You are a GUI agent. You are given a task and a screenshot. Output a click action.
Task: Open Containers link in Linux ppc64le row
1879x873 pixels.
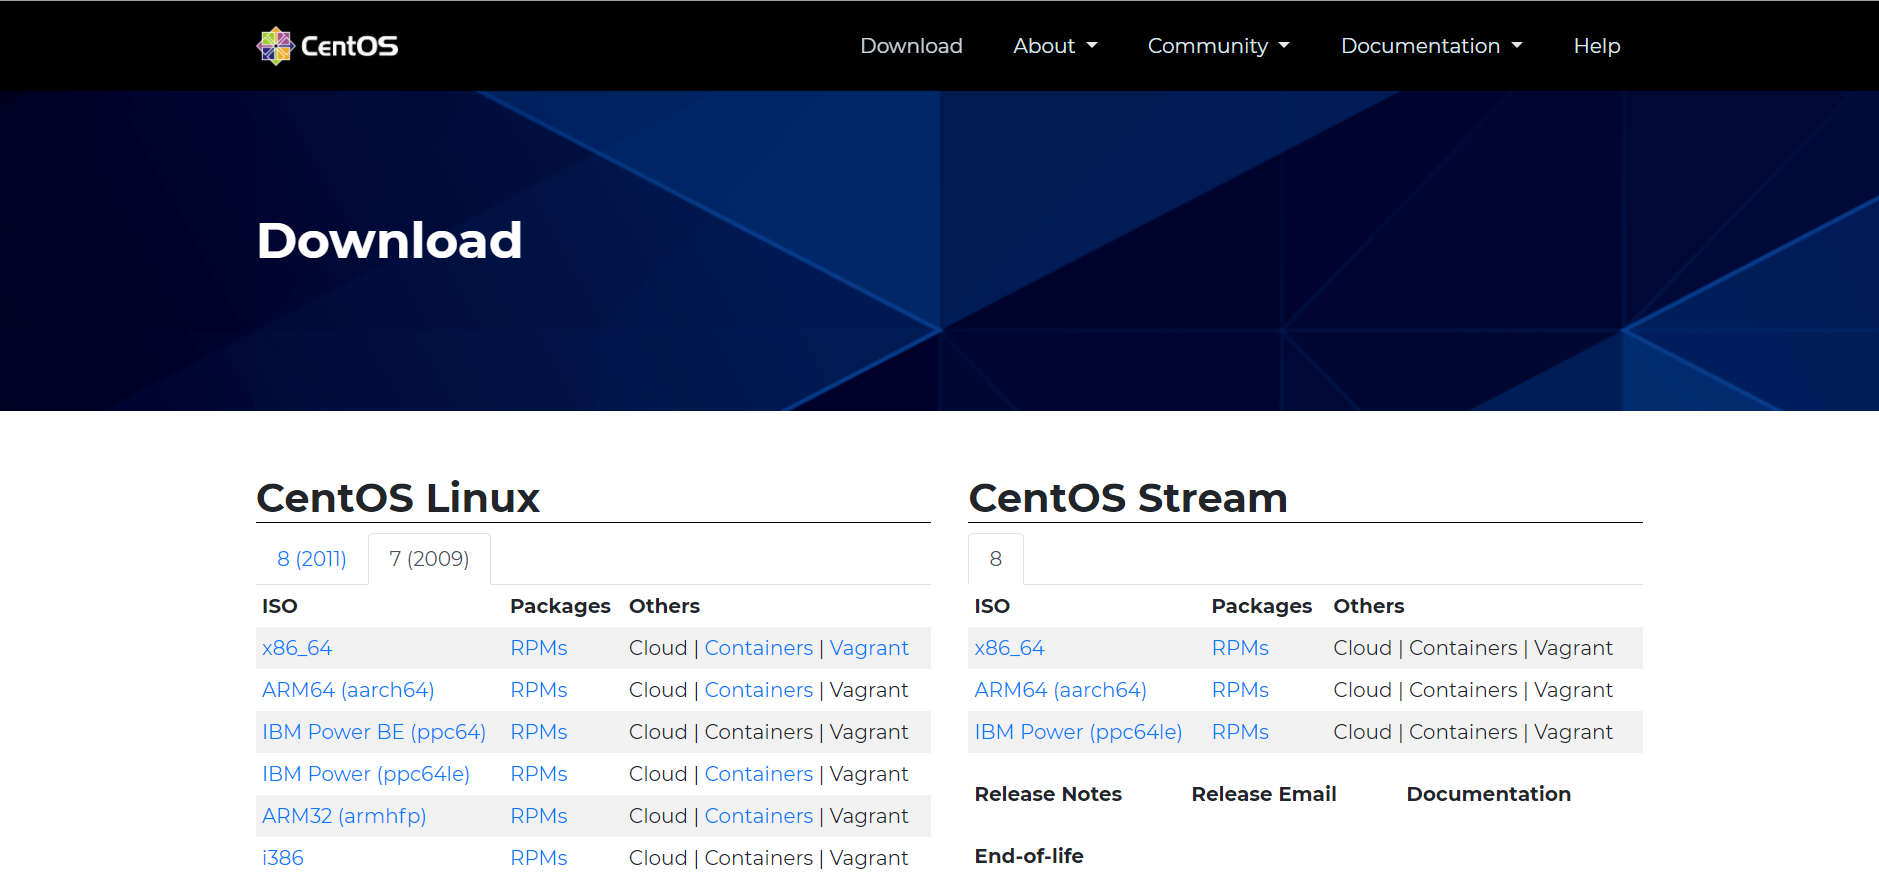759,774
